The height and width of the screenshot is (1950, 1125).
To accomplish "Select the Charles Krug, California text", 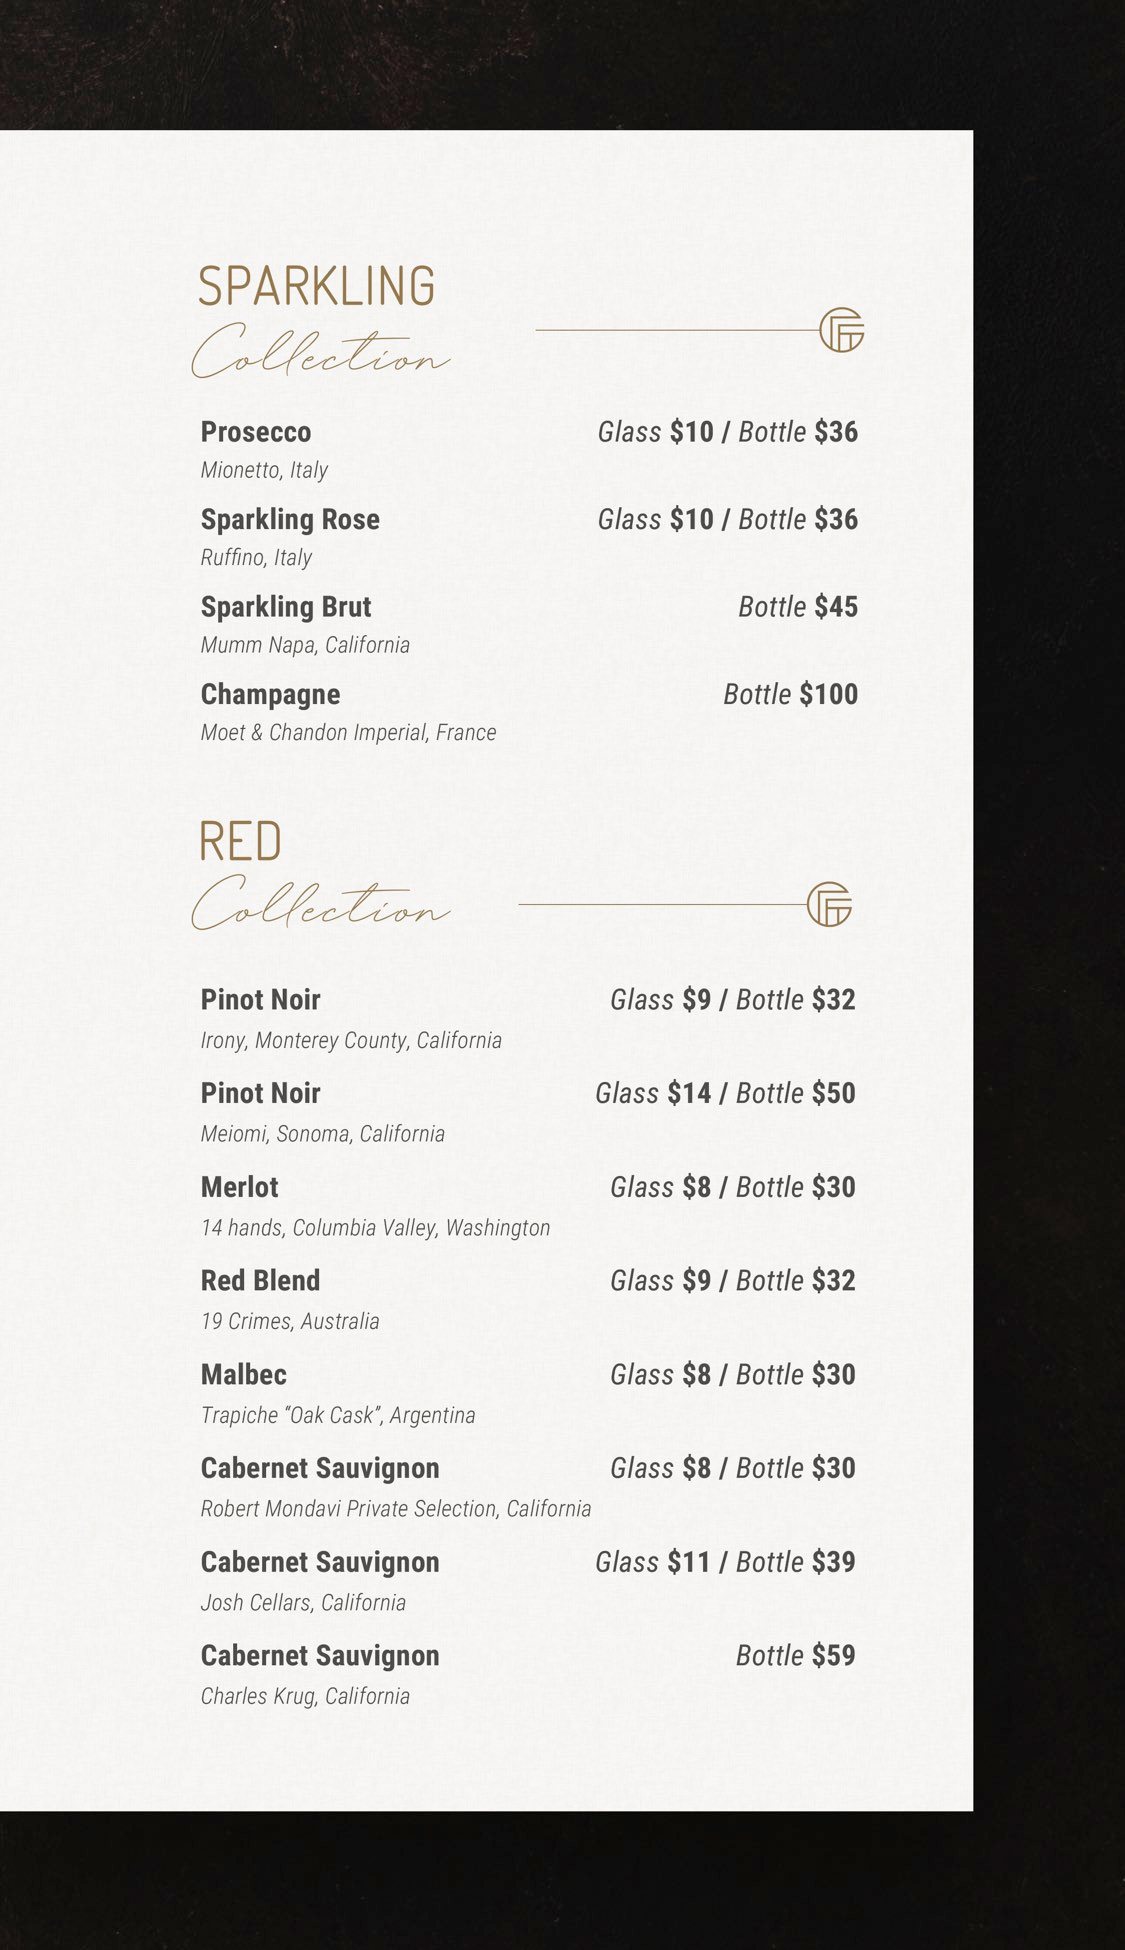I will coord(305,1696).
